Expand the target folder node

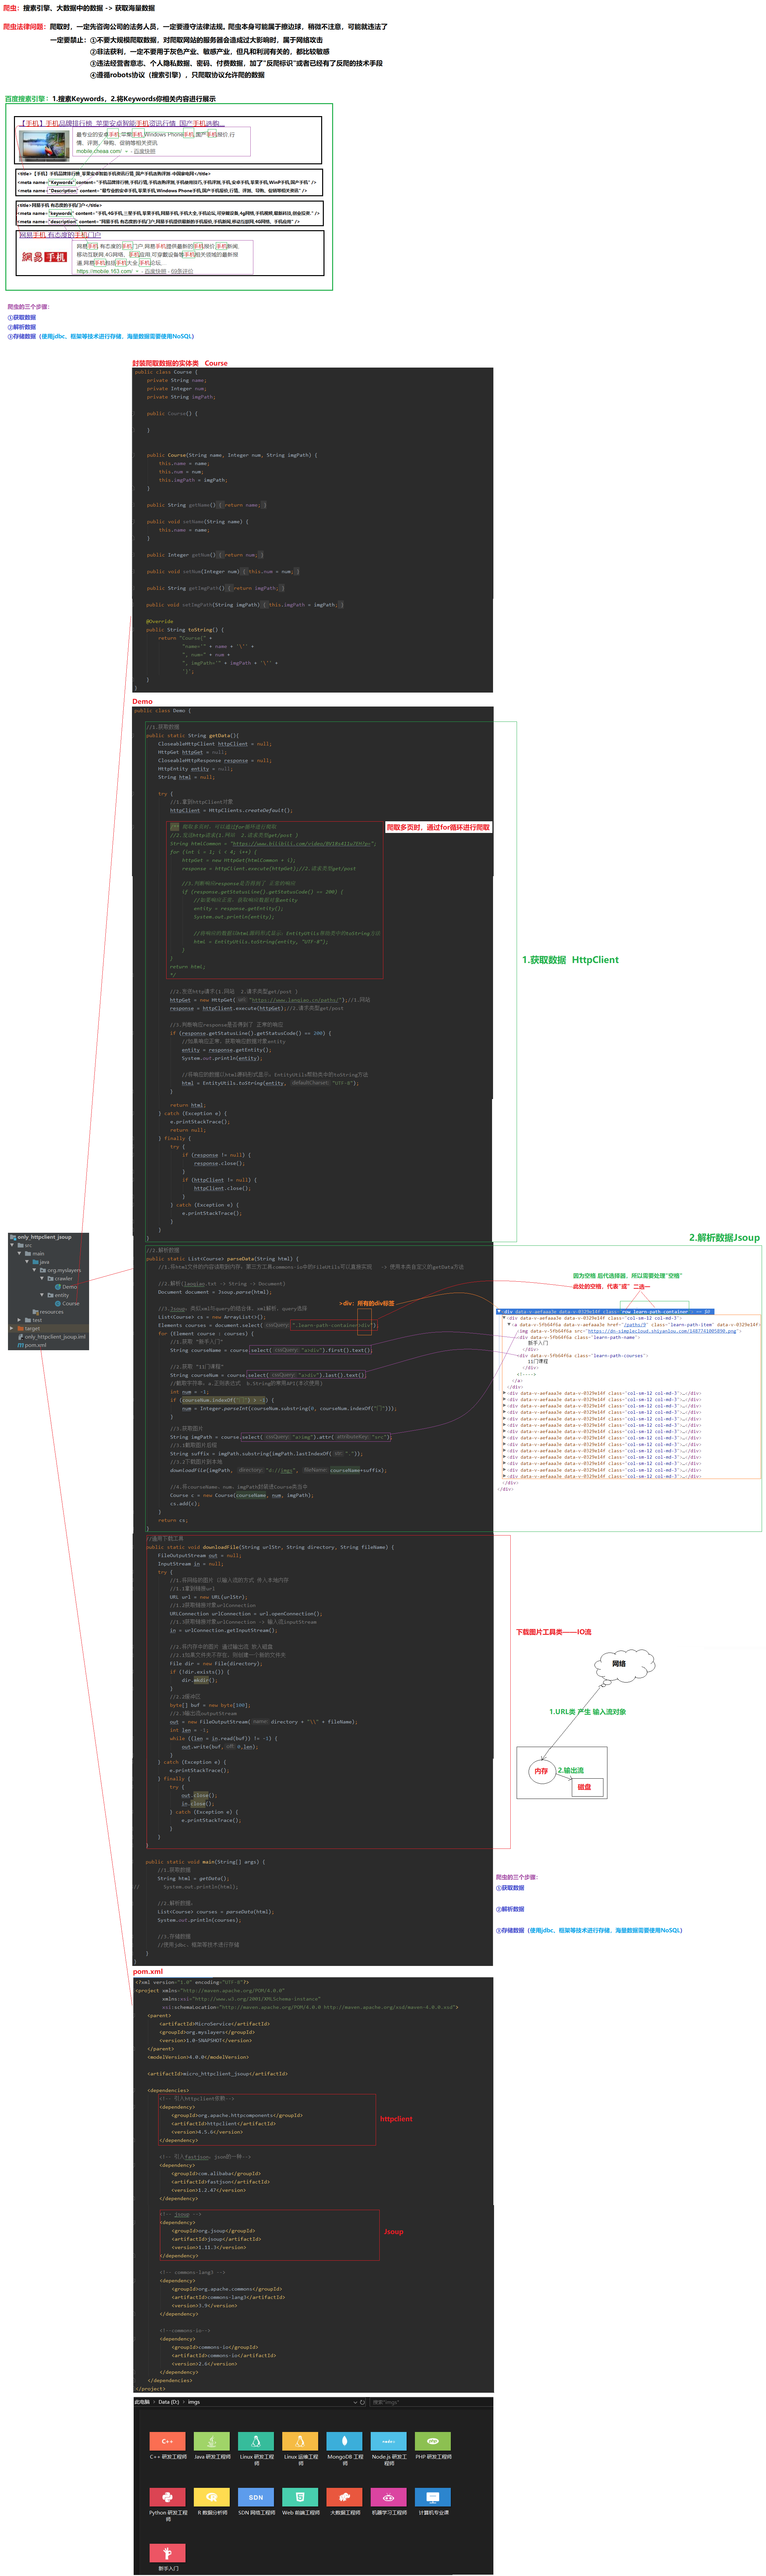tap(12, 1328)
